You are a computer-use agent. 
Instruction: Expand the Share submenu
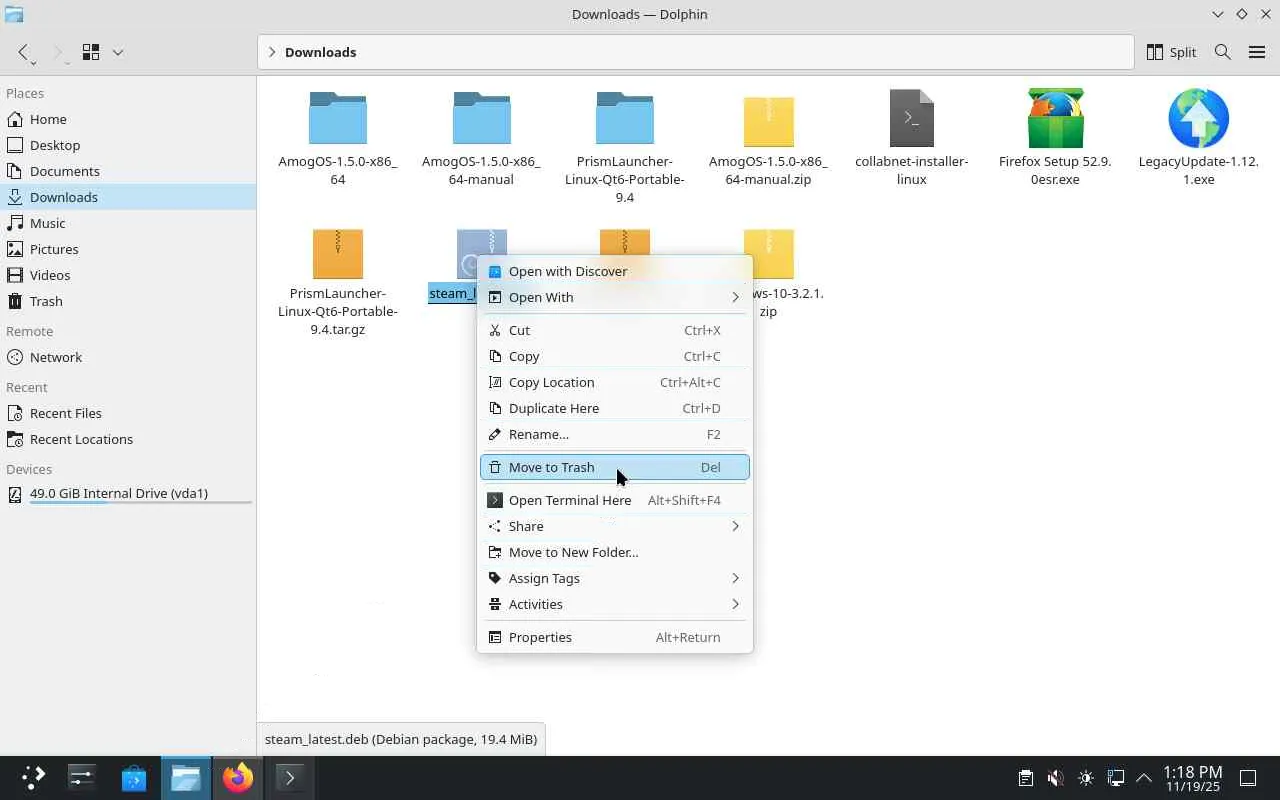click(615, 526)
